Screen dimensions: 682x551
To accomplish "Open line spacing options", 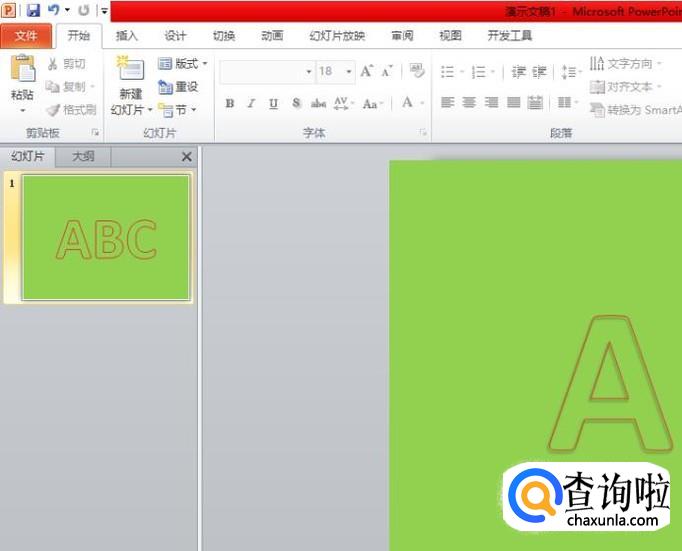I will 570,71.
